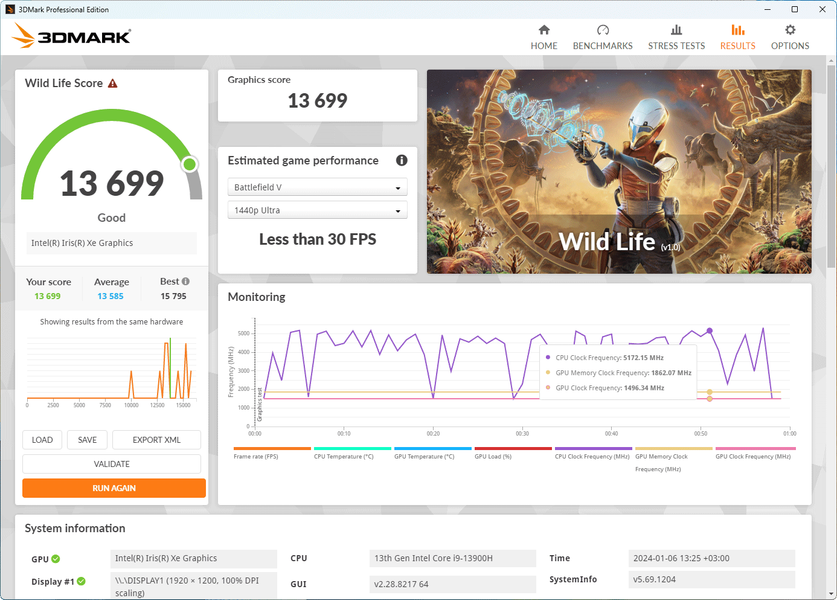This screenshot has width=837, height=600.
Task: Click the Average score 13 585
Action: point(110,296)
